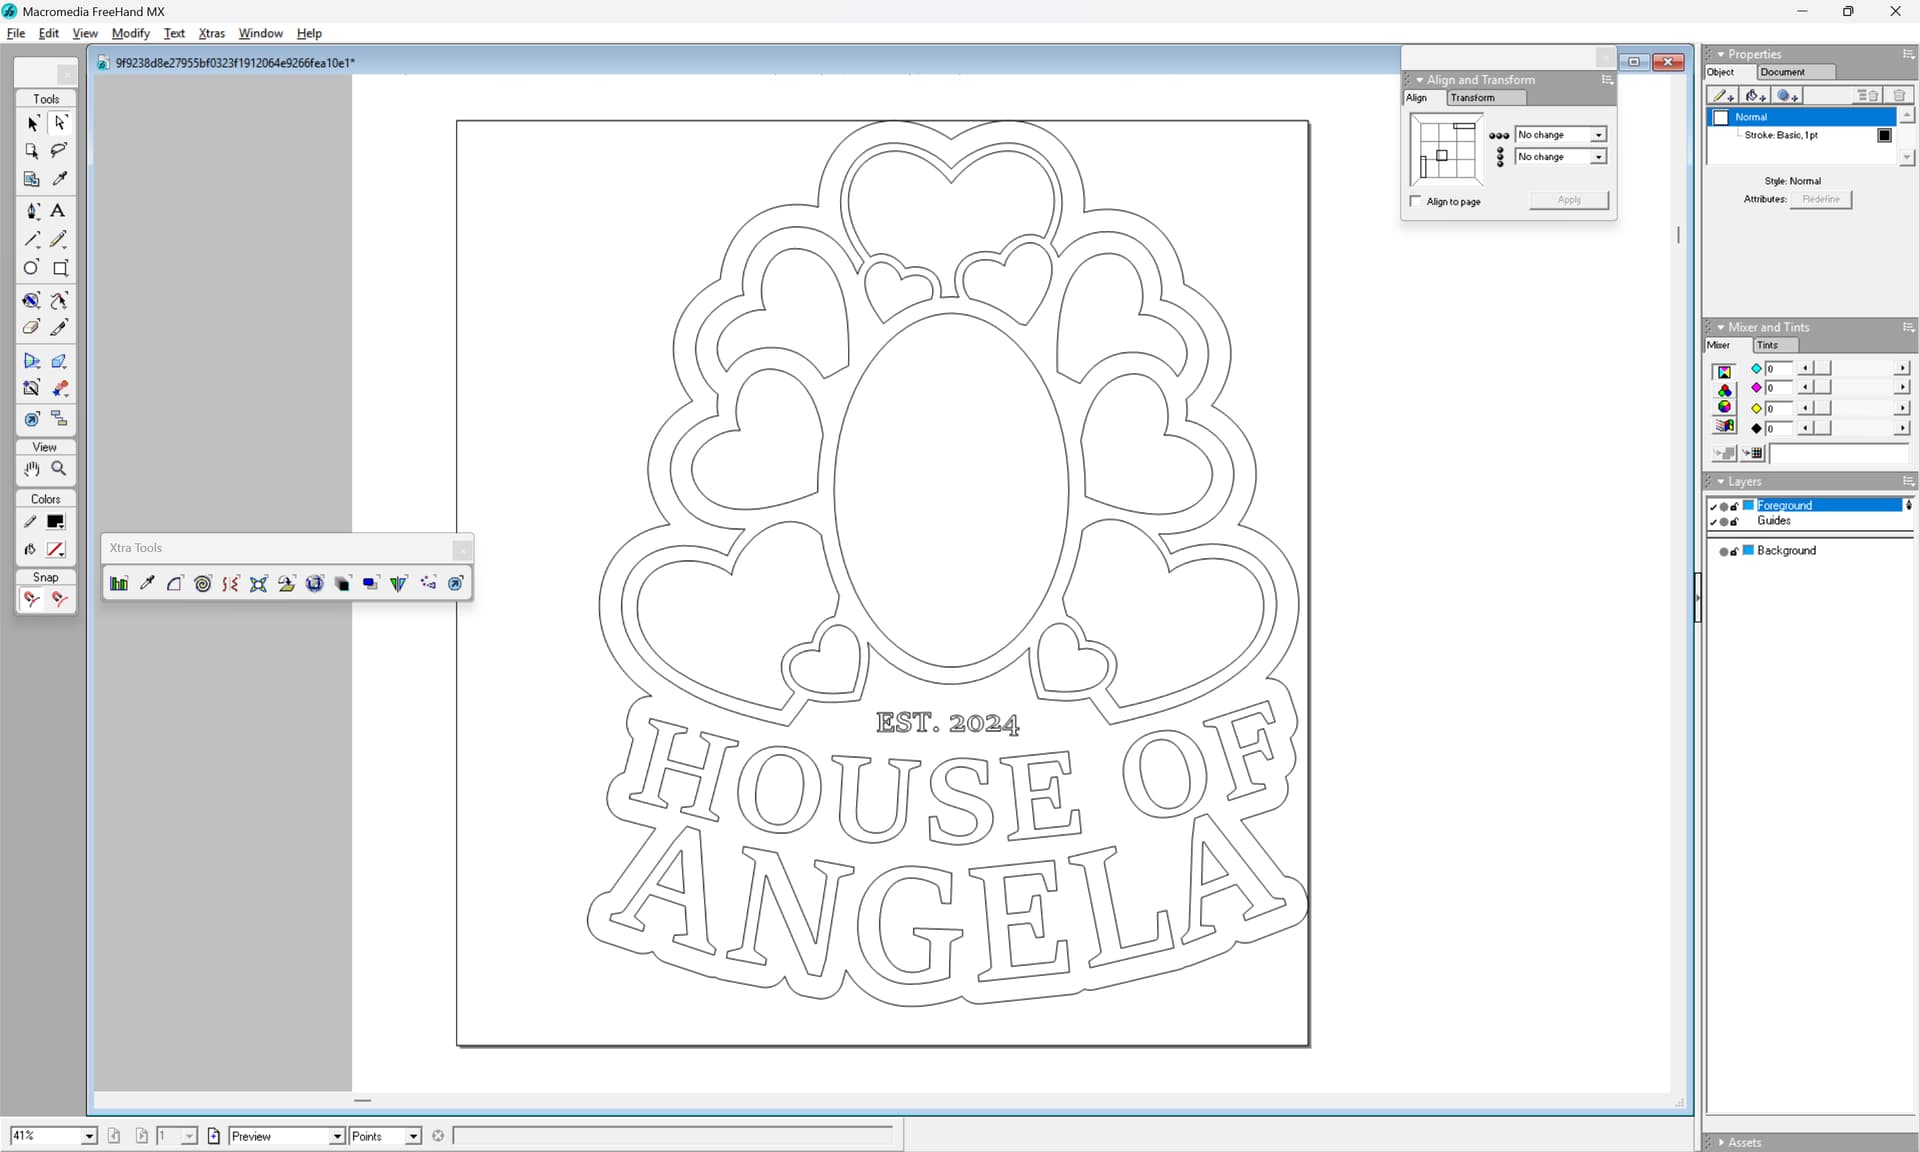Activate the Eraser tool
Image resolution: width=1920 pixels, height=1152 pixels.
tap(32, 327)
